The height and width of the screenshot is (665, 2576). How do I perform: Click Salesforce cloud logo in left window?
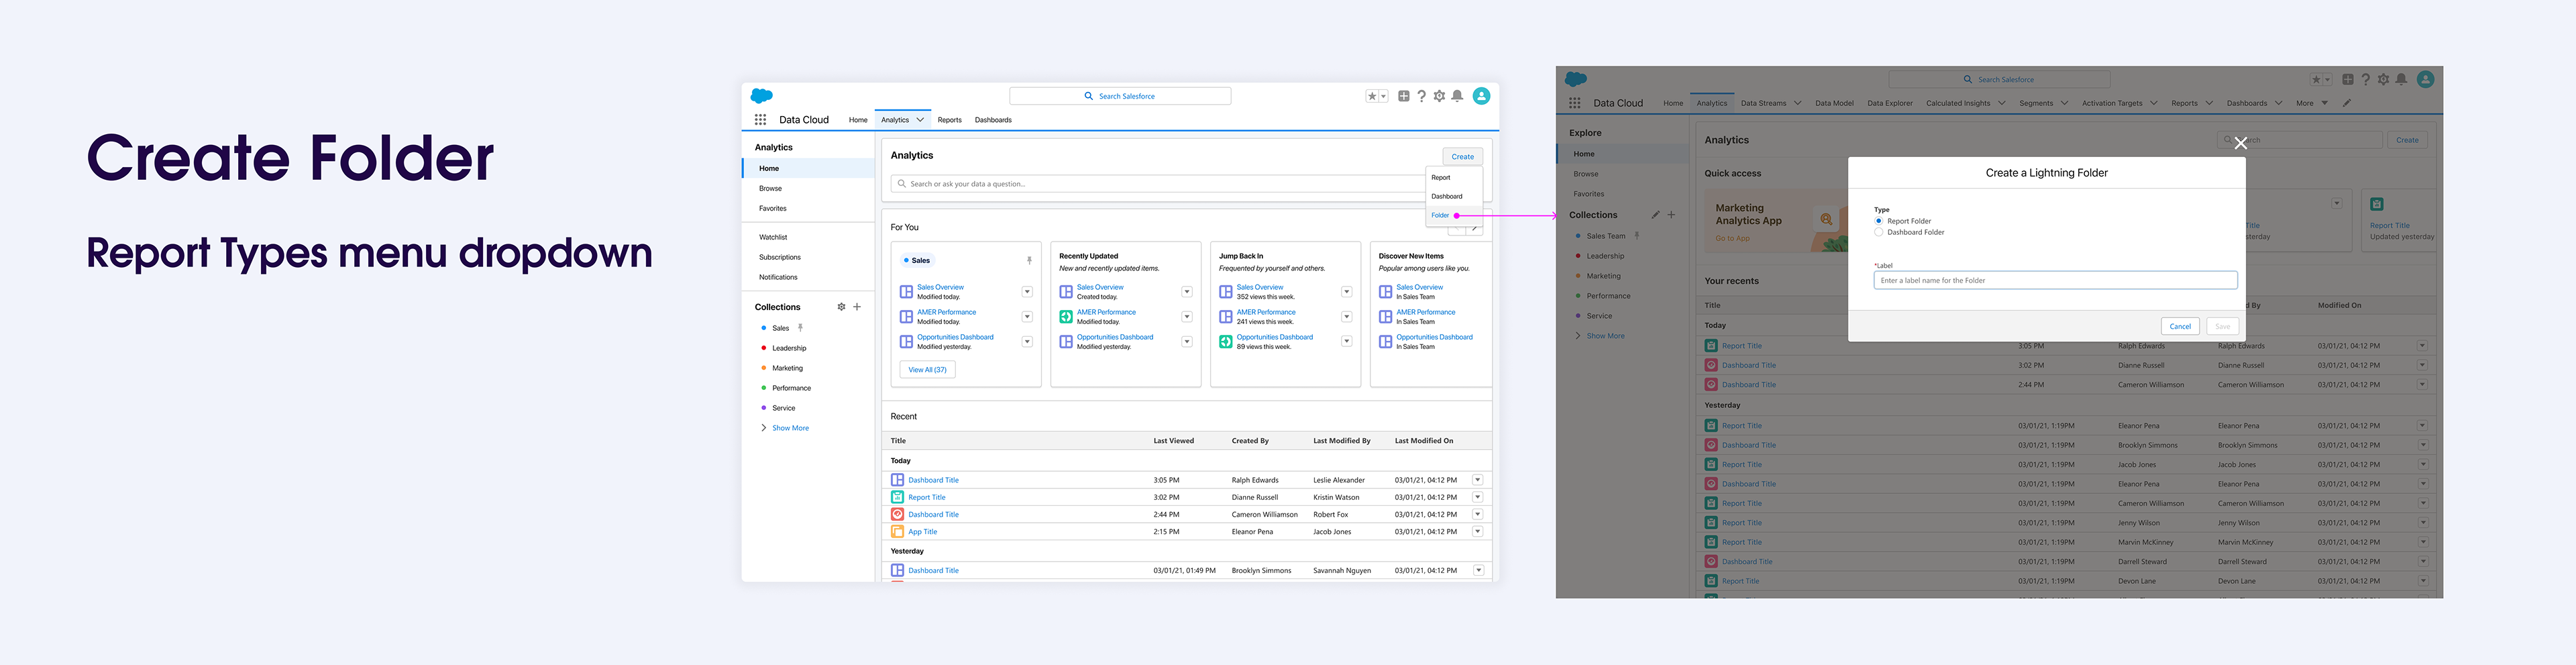[x=762, y=96]
